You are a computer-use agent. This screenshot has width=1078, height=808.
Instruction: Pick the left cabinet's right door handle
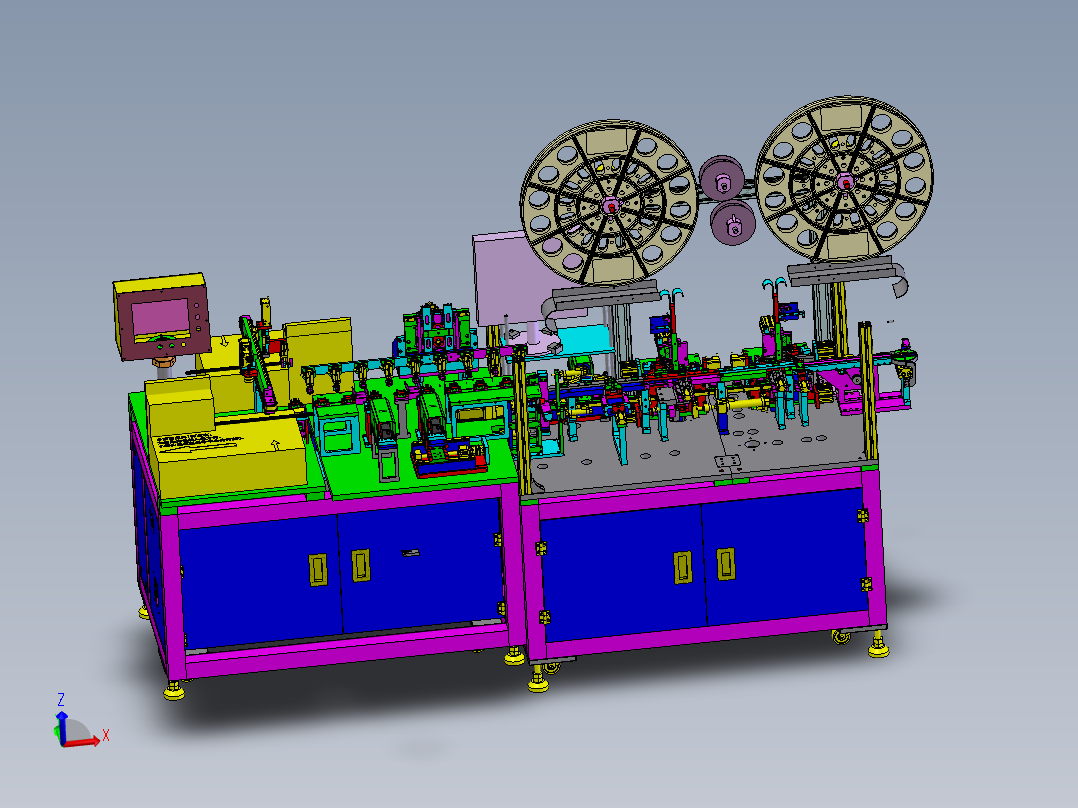coord(361,565)
